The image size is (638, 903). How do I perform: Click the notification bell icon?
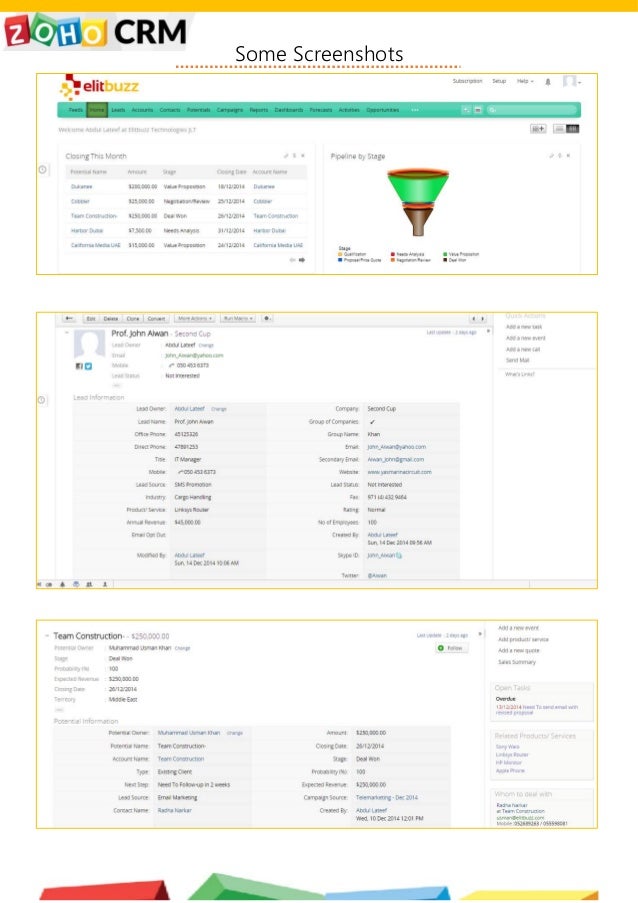pyautogui.click(x=548, y=82)
